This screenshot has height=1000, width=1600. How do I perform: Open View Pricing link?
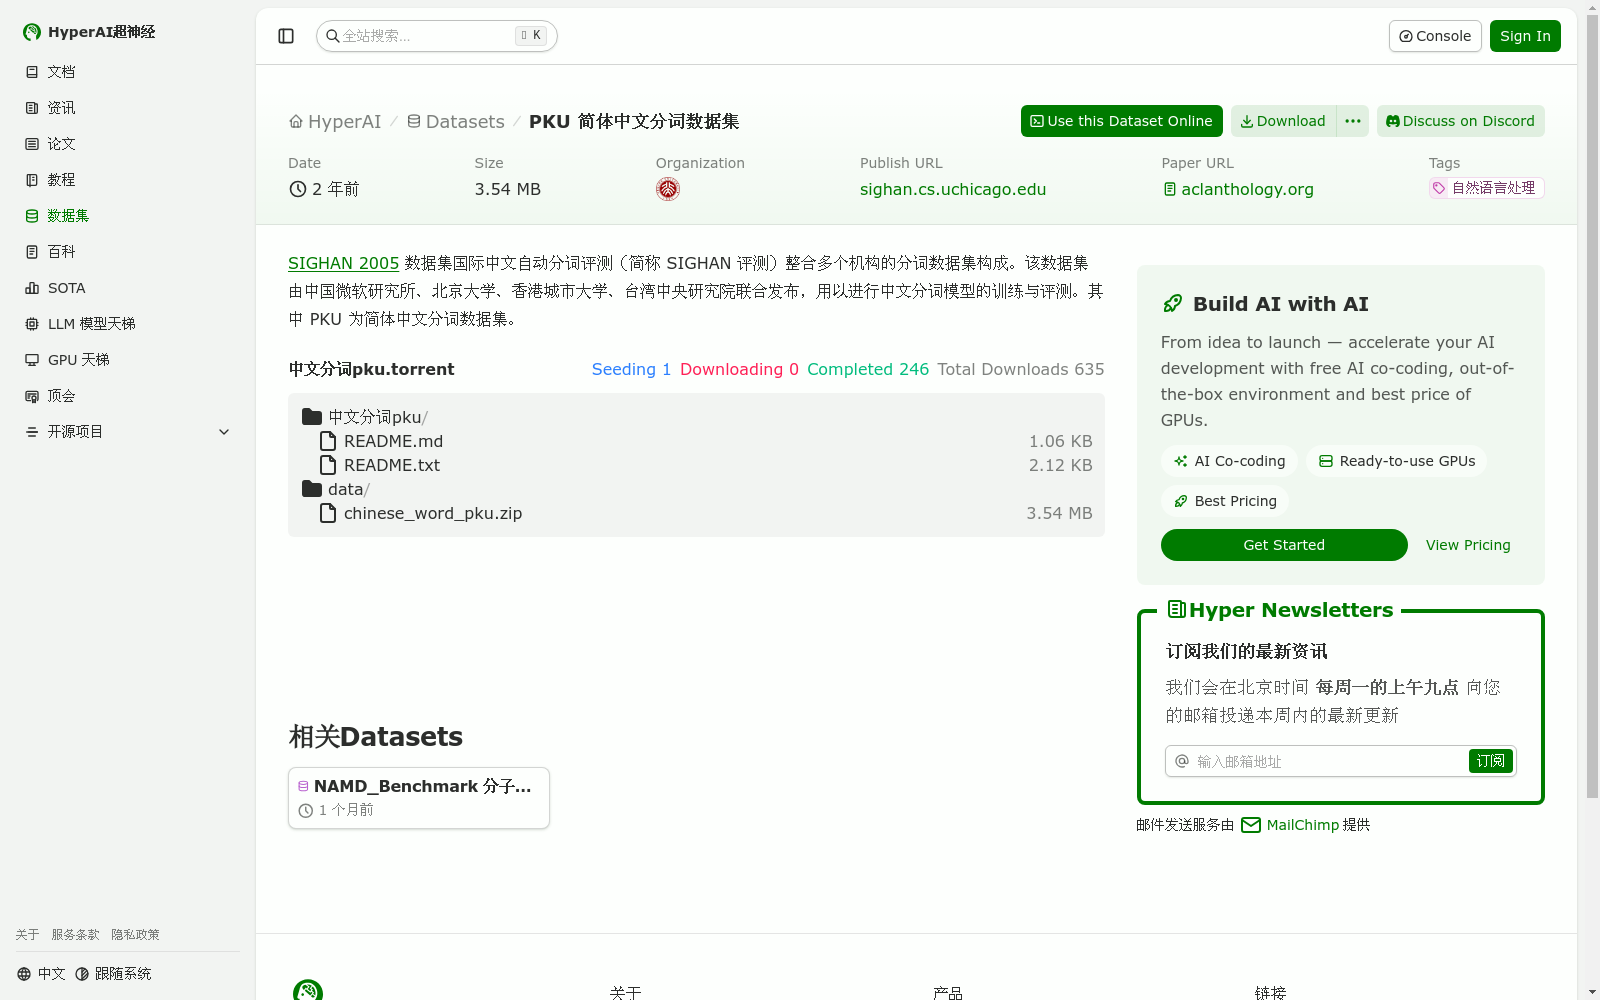click(x=1468, y=545)
